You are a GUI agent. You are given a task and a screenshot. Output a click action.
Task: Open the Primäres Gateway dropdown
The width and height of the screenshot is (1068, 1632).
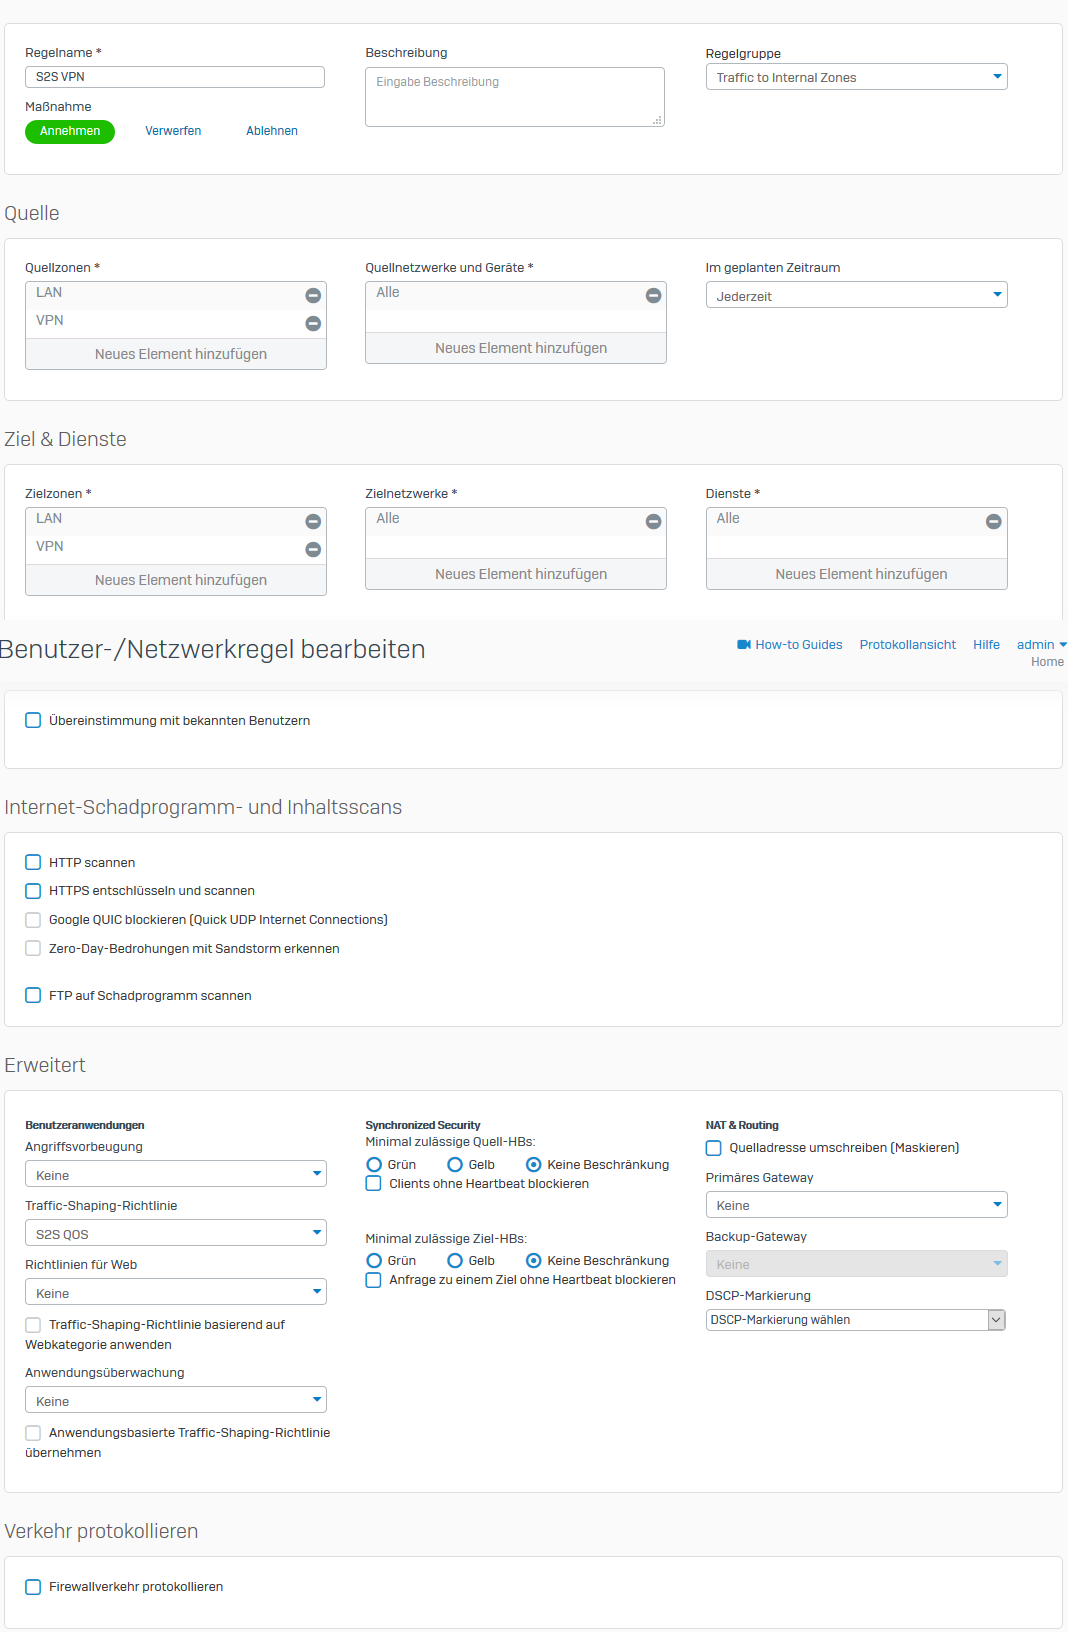click(856, 1205)
